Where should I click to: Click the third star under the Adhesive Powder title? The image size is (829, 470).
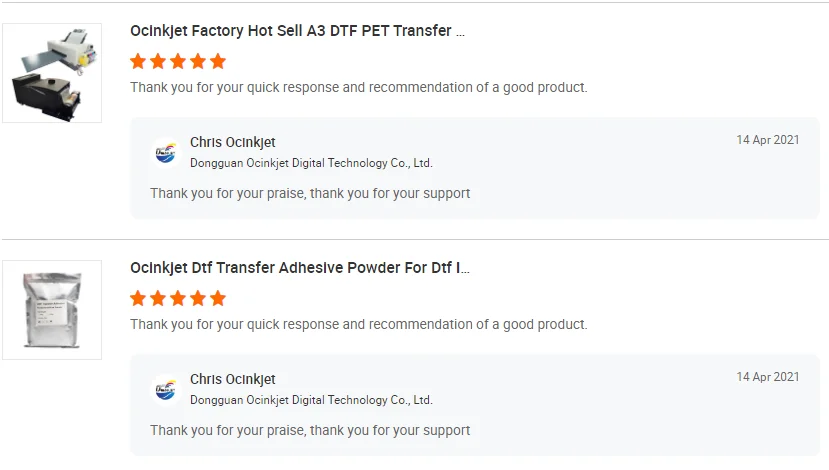point(178,298)
